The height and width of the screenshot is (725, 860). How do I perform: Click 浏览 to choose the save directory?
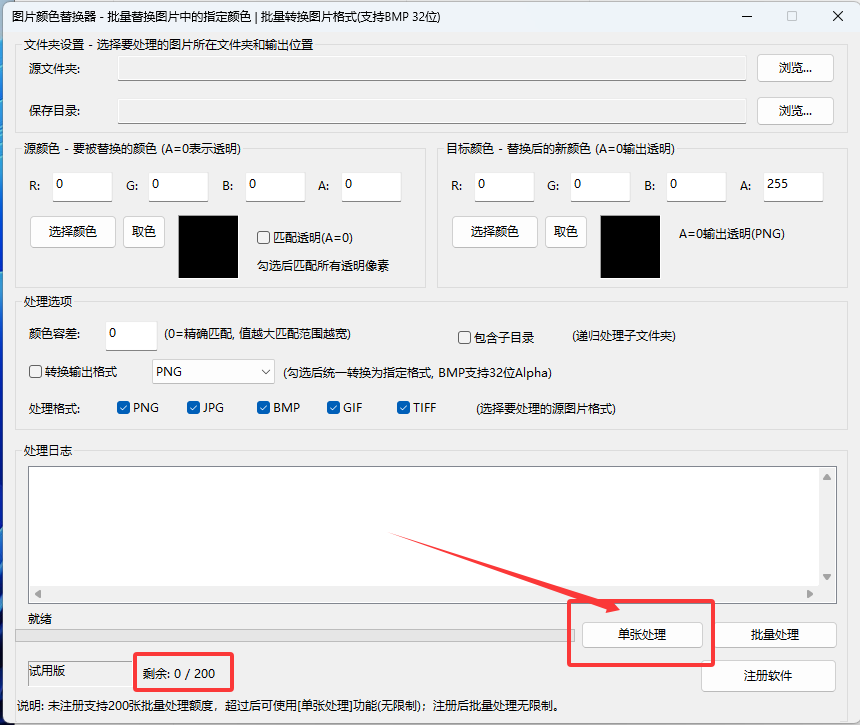pyautogui.click(x=795, y=110)
